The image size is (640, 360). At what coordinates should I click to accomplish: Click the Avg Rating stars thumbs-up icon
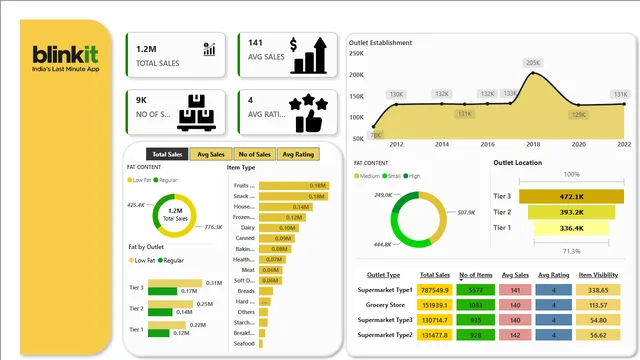tap(309, 113)
